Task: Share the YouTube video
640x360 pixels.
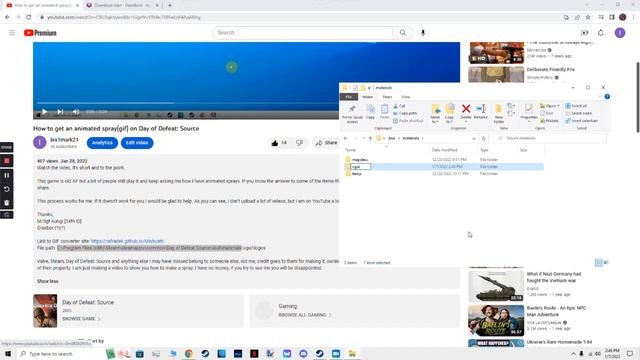Action: coord(327,143)
